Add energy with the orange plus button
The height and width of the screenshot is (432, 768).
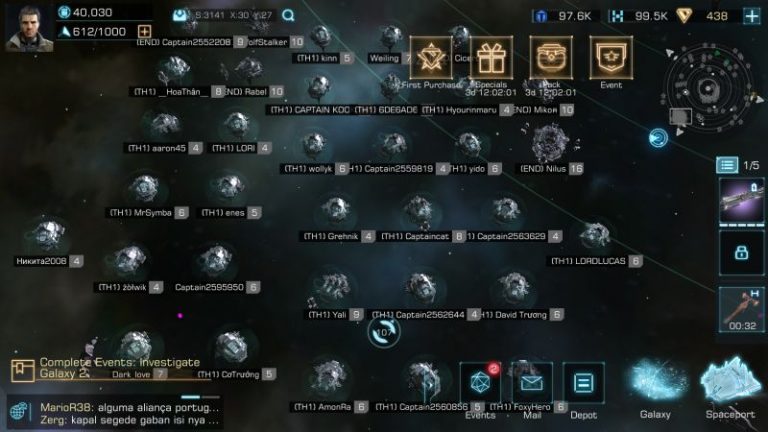[144, 32]
